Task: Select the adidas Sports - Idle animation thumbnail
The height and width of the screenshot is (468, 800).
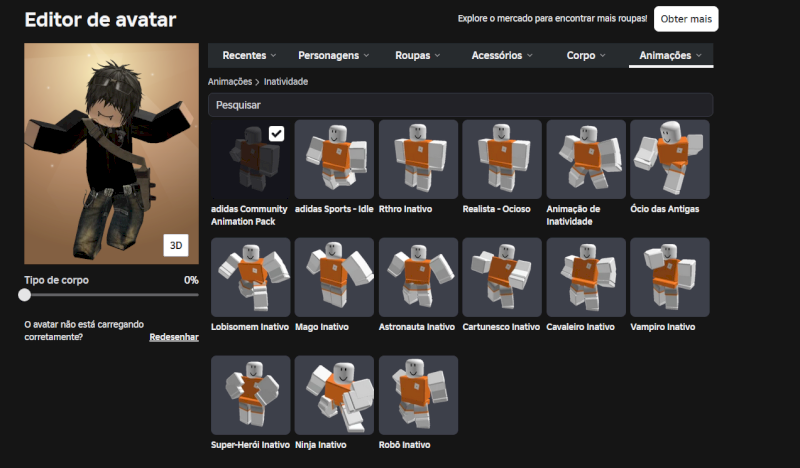Action: click(334, 159)
